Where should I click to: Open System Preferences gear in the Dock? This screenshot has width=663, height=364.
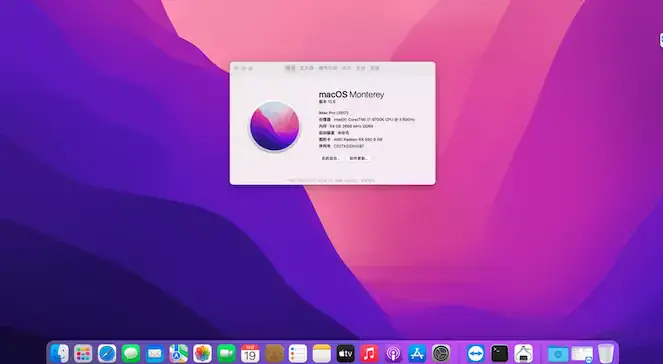click(441, 353)
